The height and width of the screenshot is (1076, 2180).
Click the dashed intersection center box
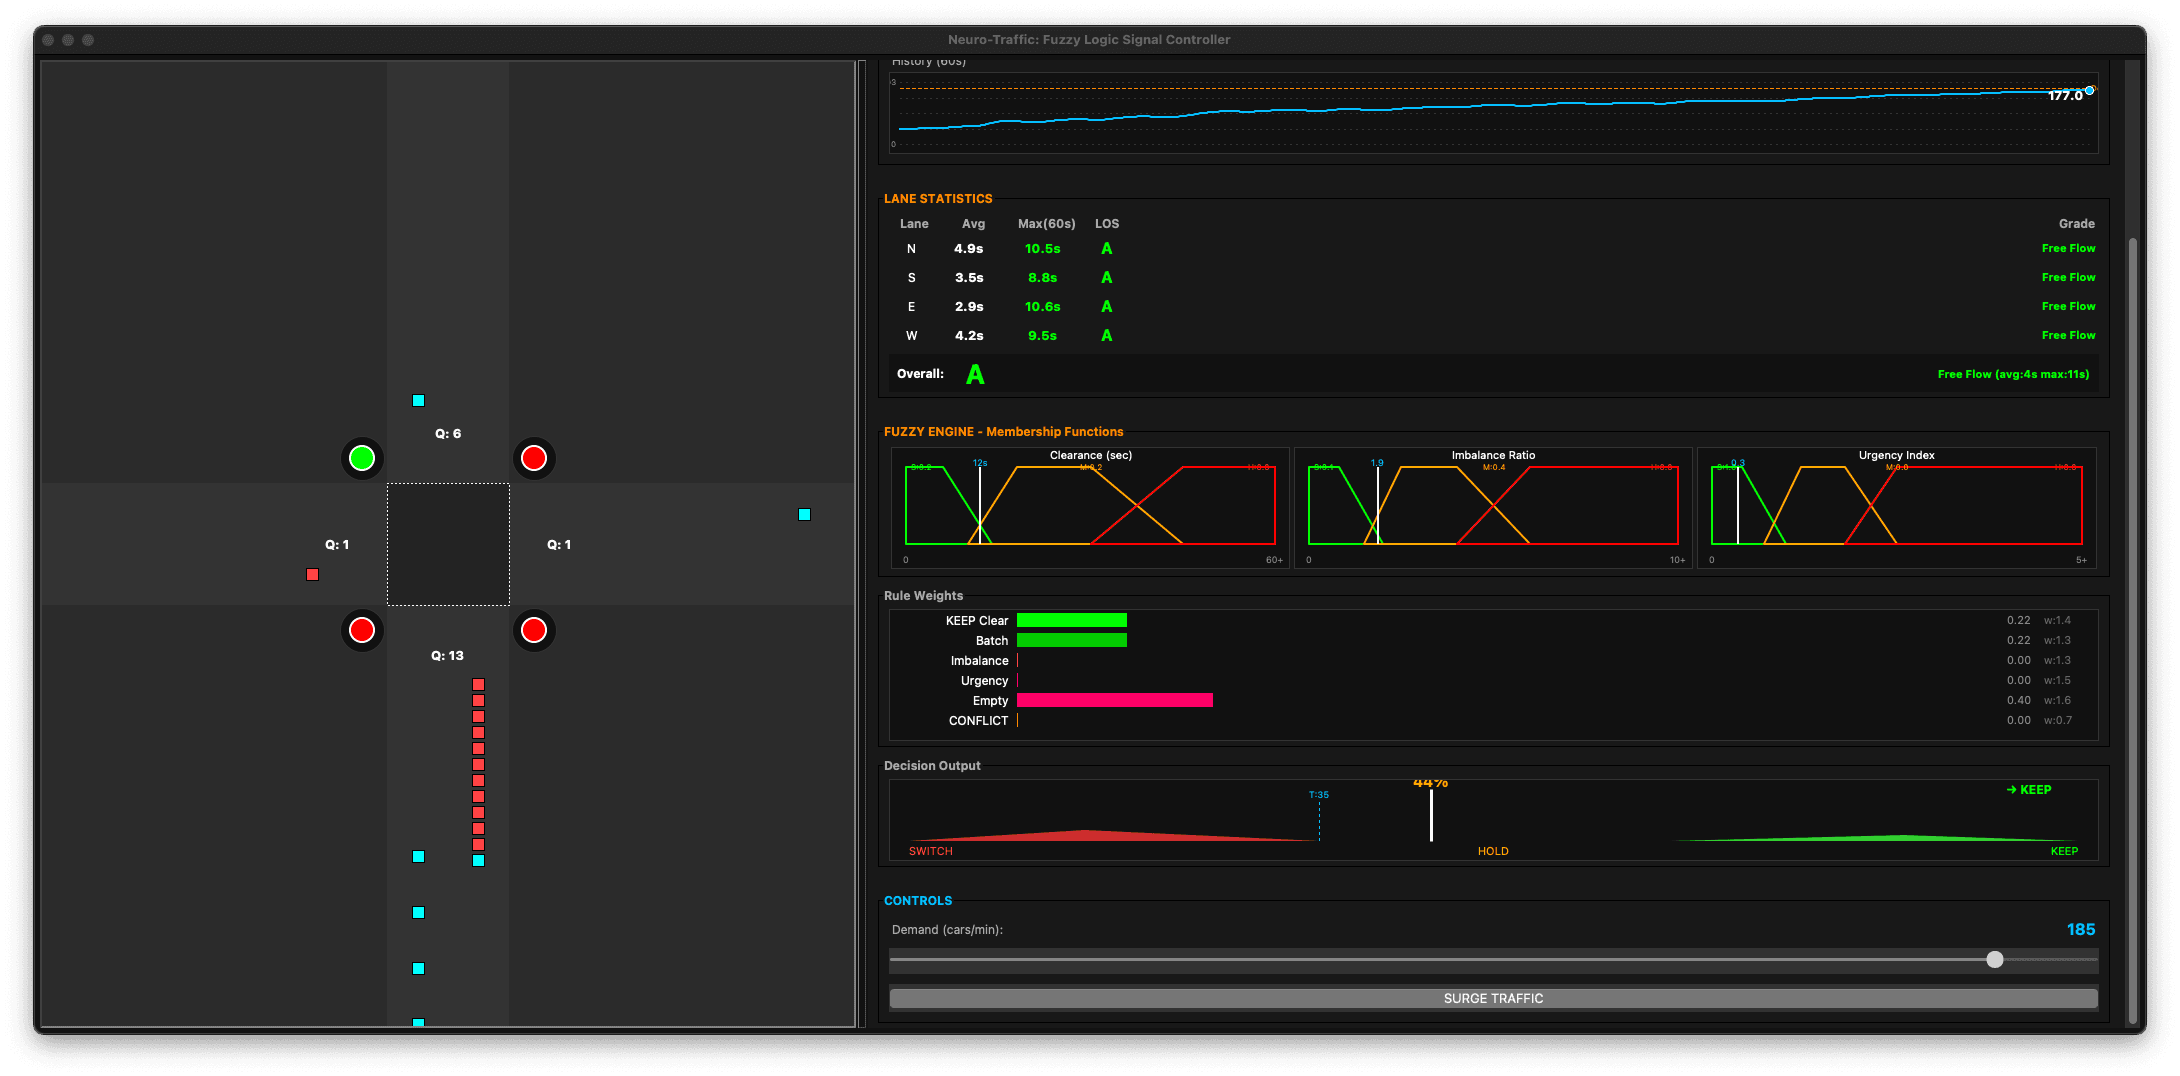[x=448, y=545]
